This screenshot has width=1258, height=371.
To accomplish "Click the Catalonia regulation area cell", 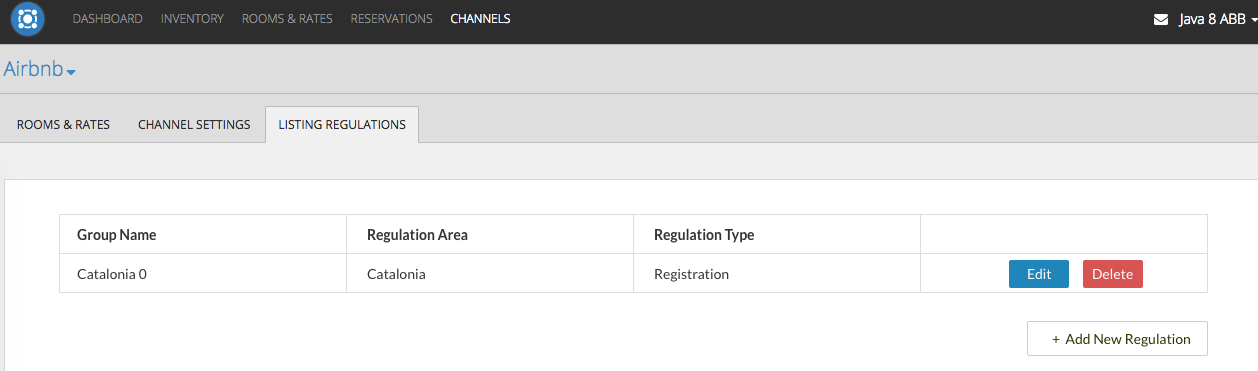I will [490, 274].
